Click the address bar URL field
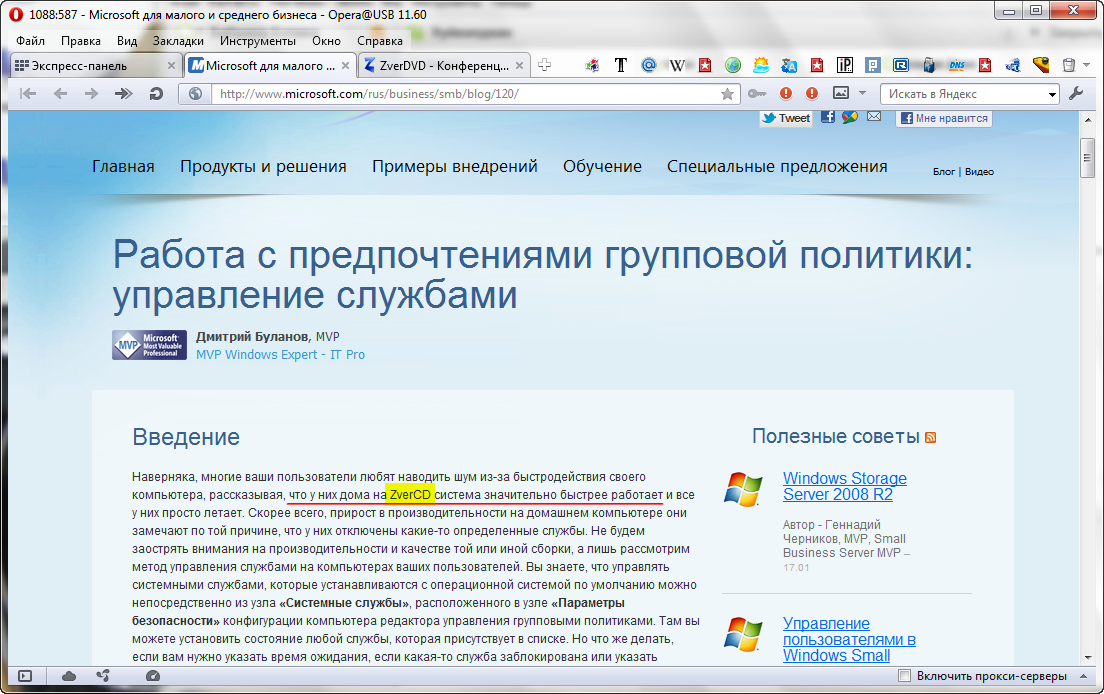 pos(465,94)
